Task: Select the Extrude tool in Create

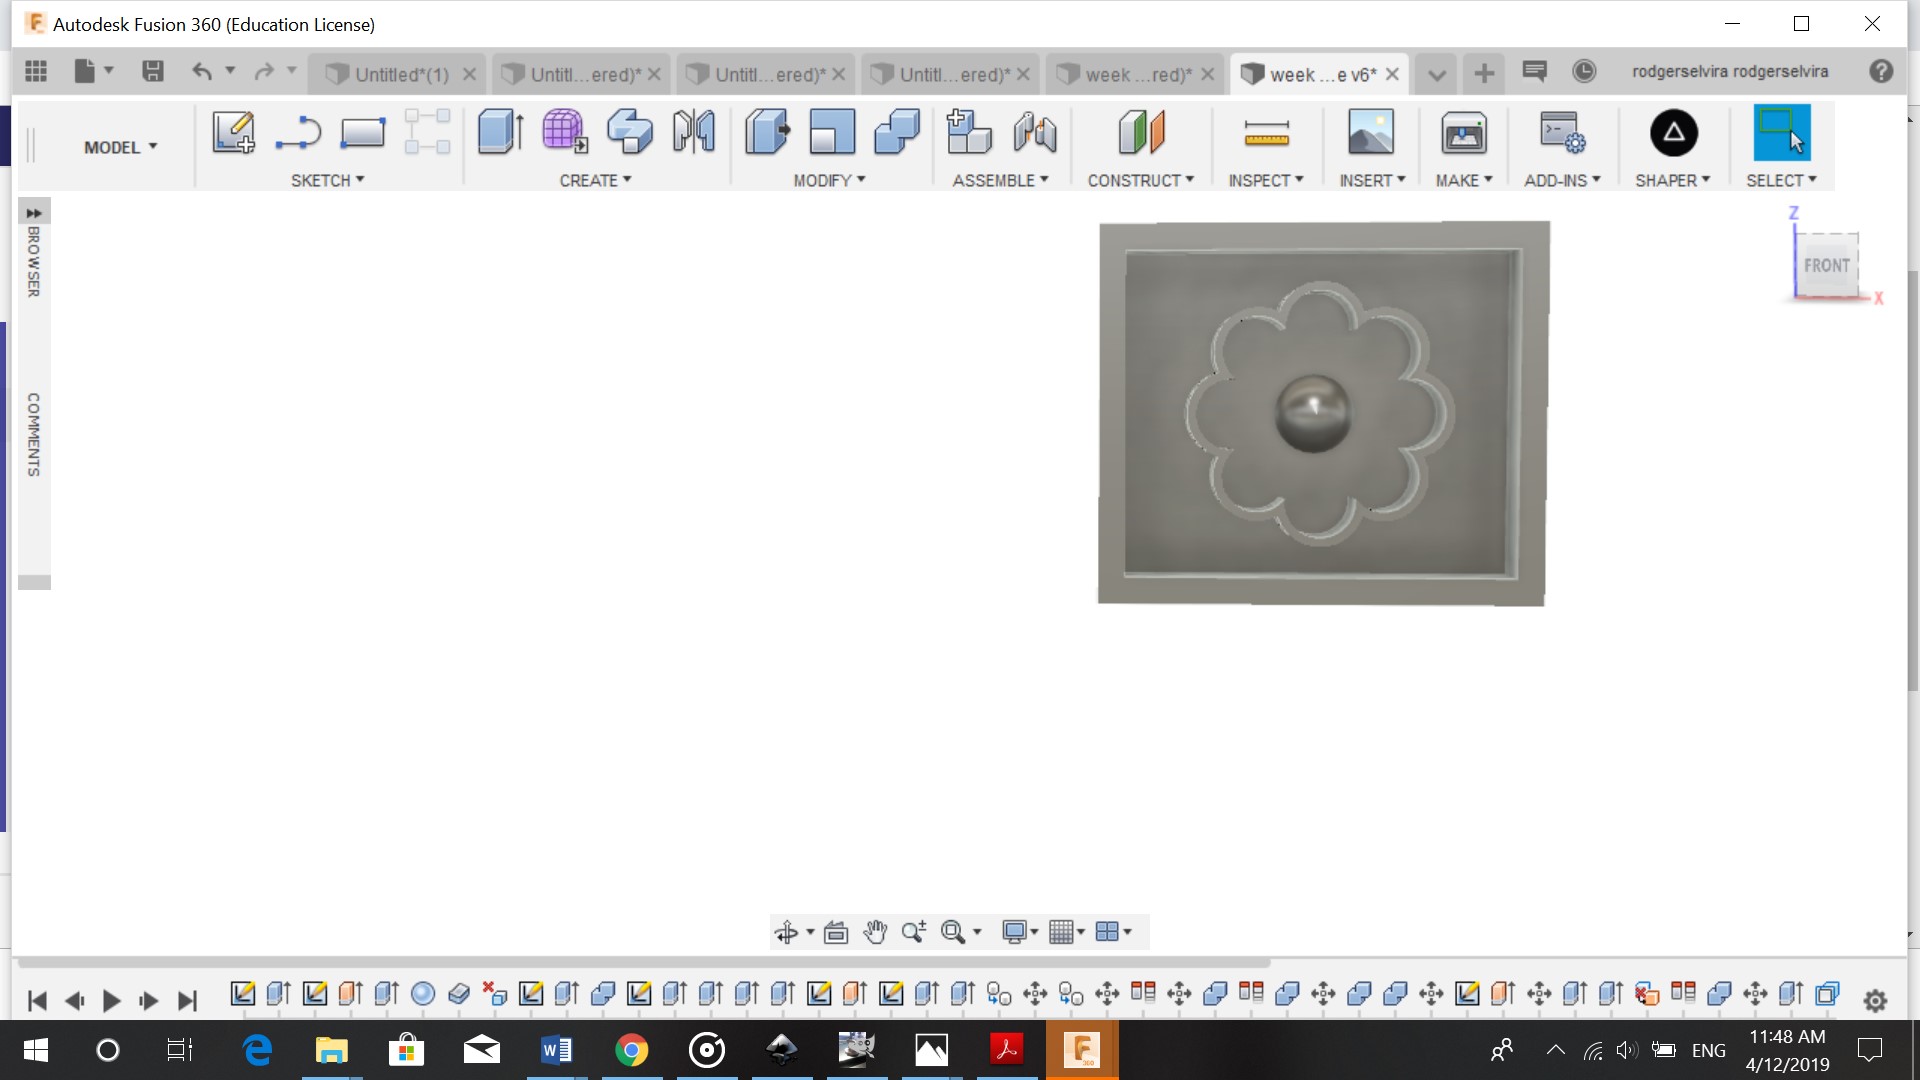Action: 500,132
